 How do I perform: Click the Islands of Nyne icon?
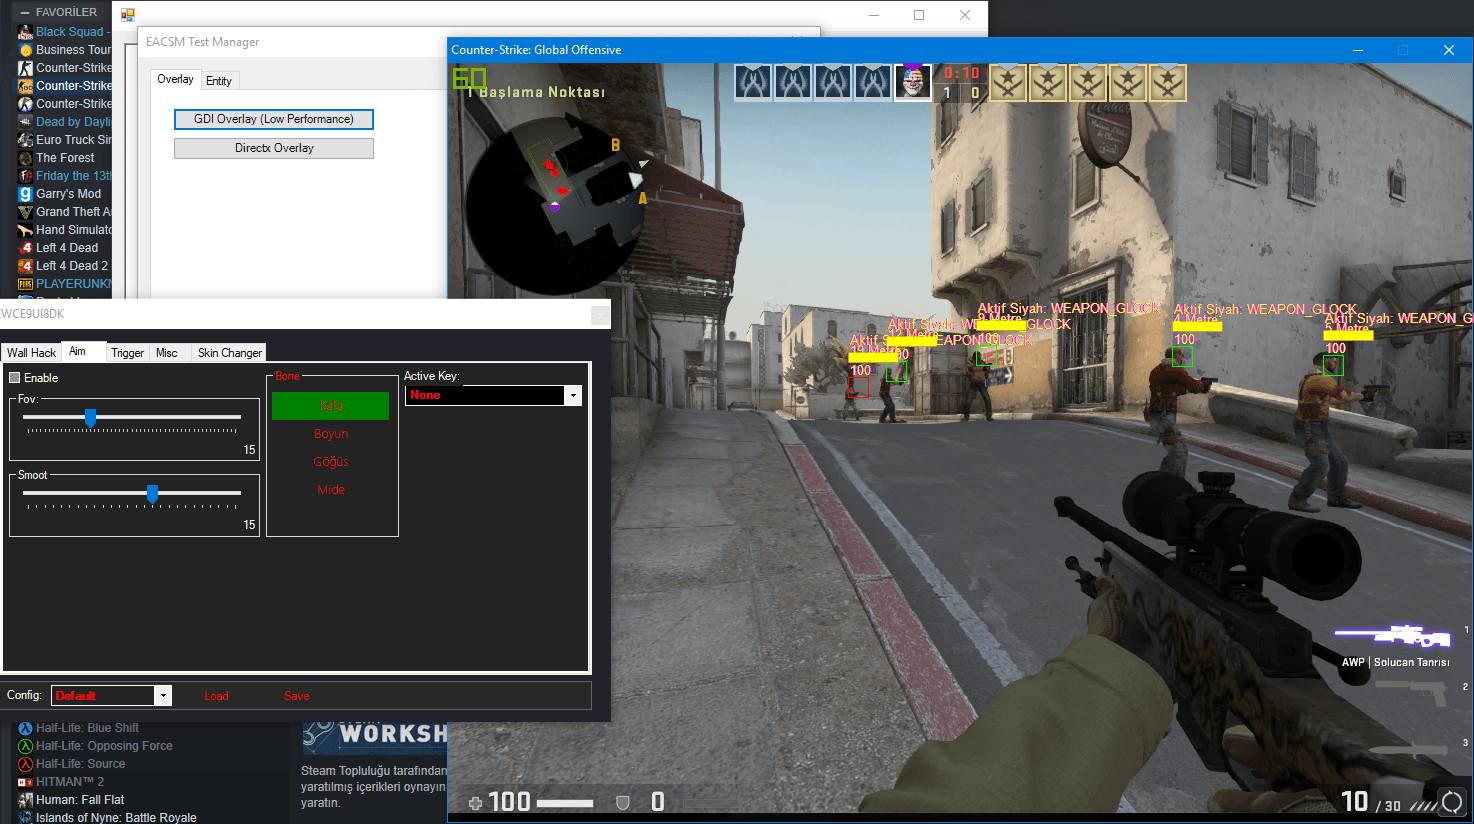pos(25,817)
